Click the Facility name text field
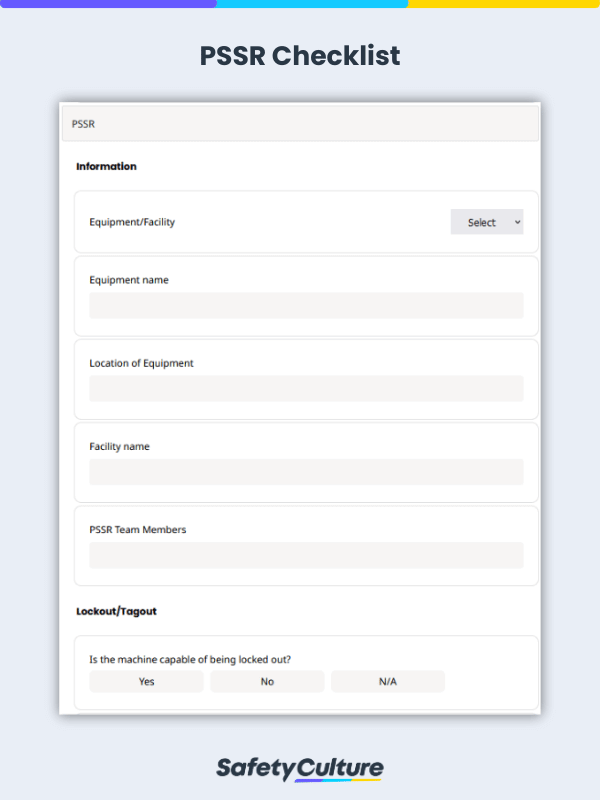This screenshot has width=600, height=800. (x=306, y=471)
